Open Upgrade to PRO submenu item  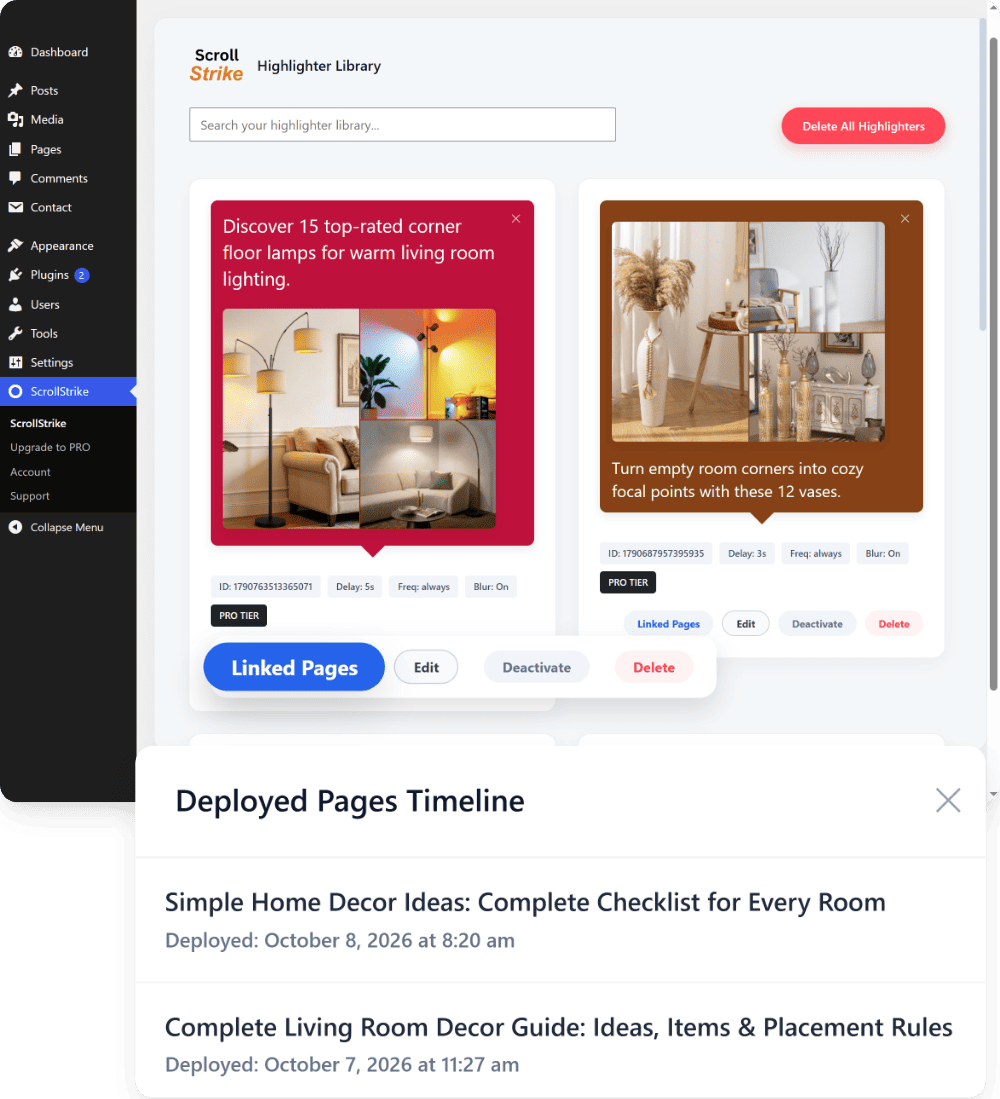coord(50,447)
